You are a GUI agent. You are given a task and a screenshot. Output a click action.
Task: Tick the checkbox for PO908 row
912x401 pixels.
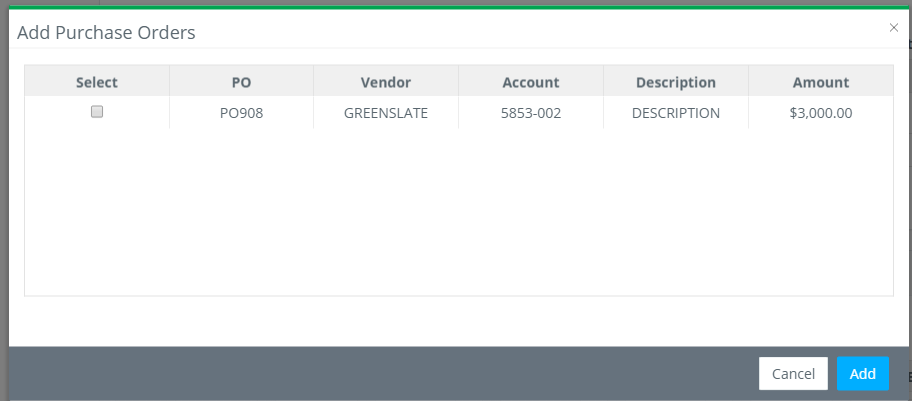pyautogui.click(x=97, y=112)
